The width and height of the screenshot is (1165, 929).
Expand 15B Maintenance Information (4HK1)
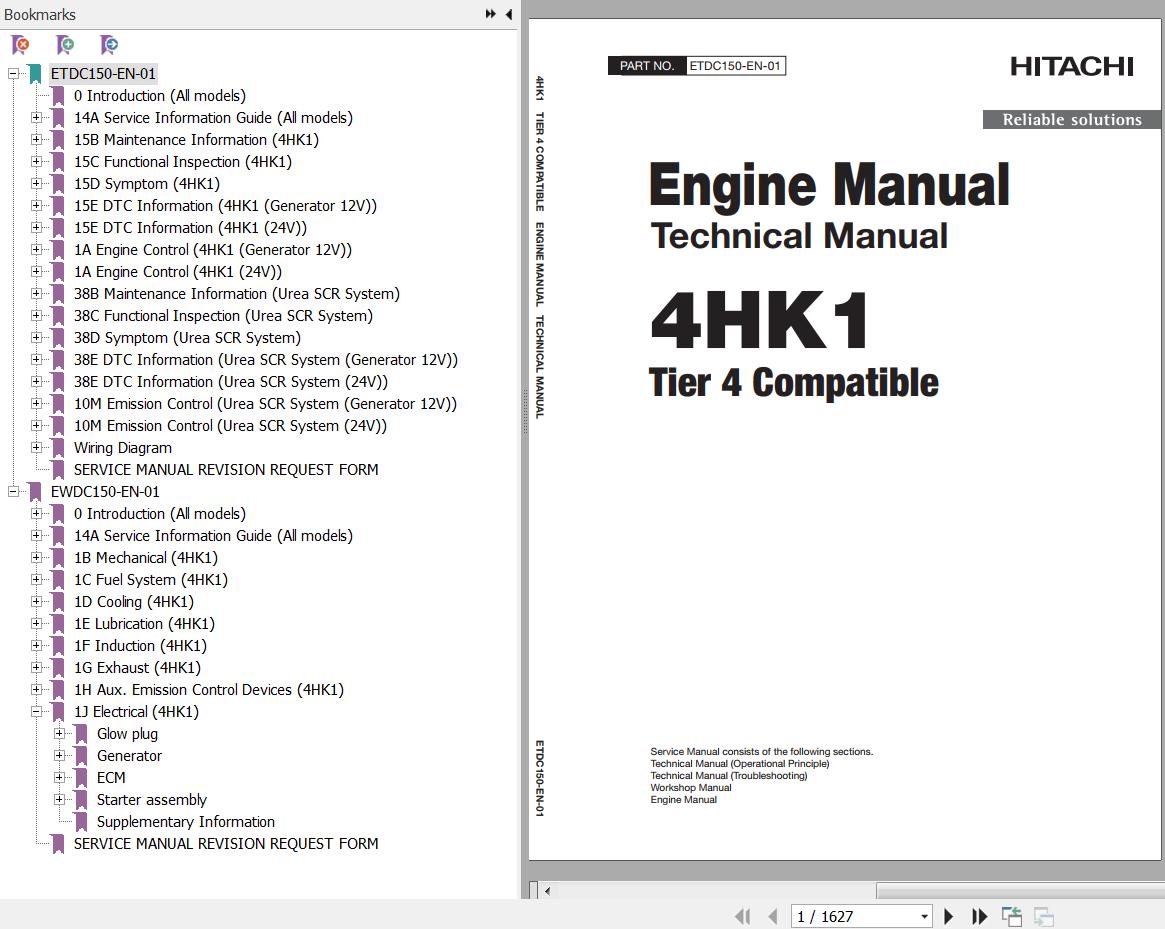click(36, 140)
